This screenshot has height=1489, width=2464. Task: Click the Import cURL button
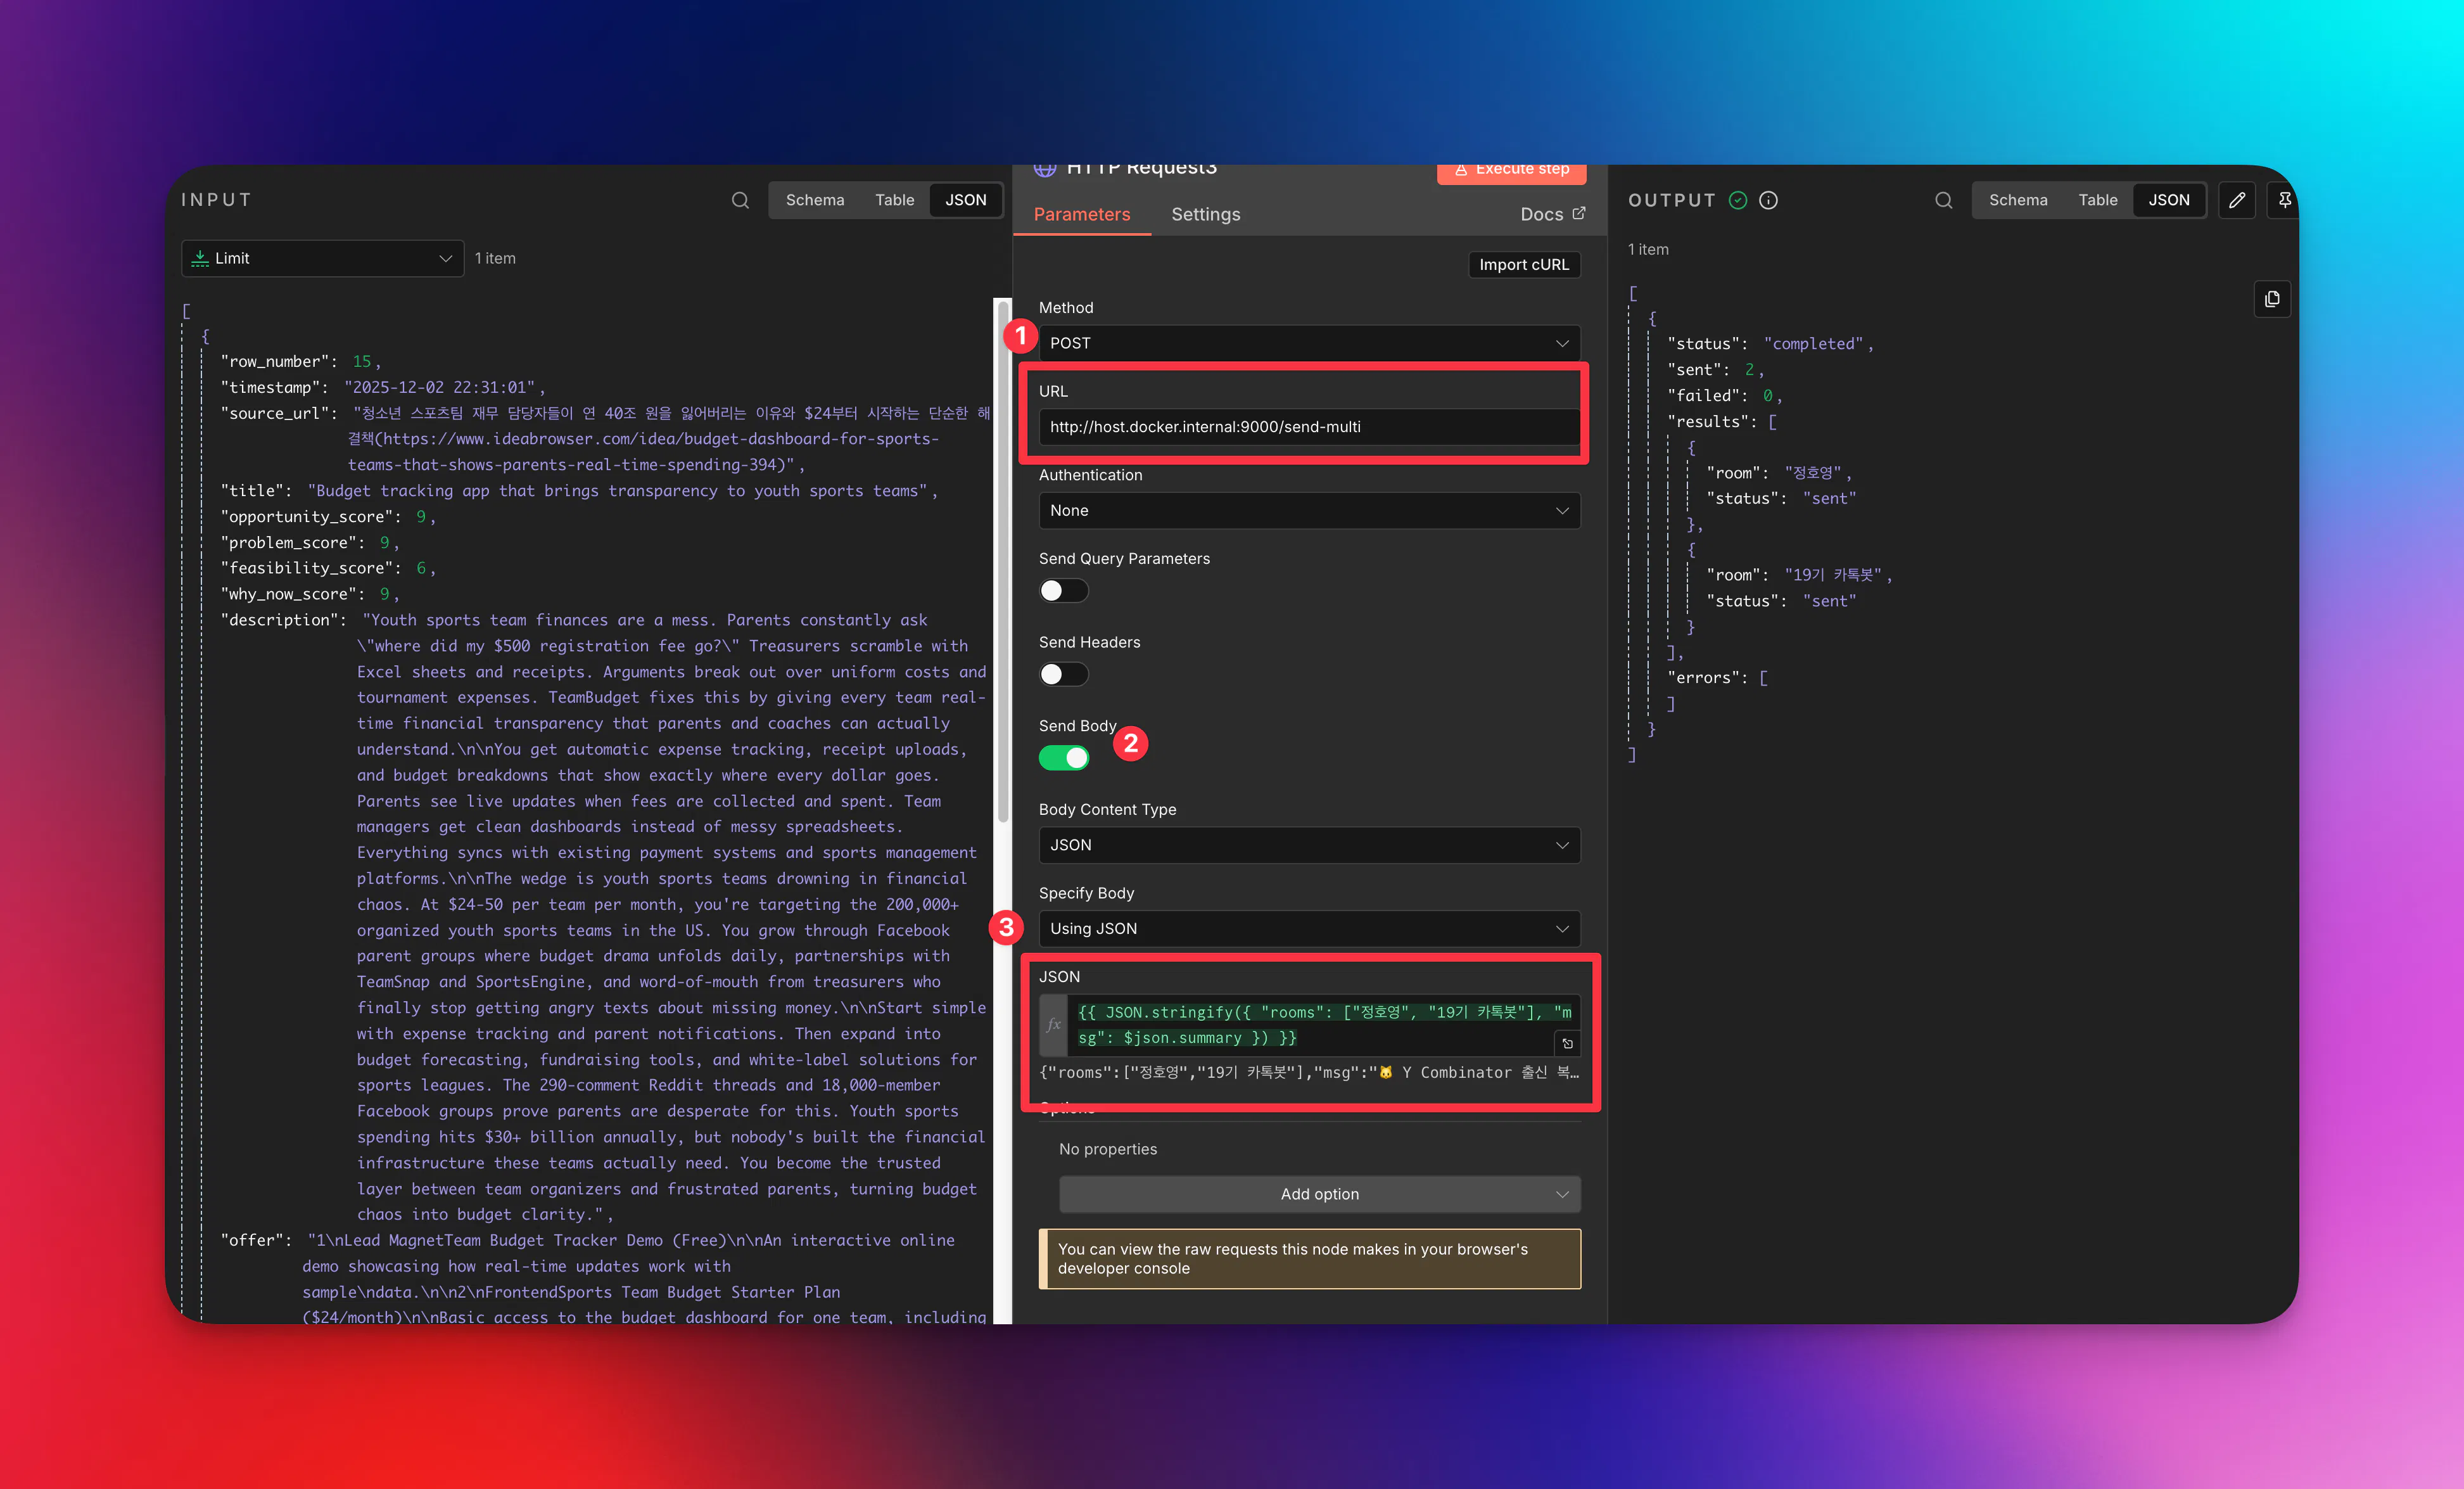[x=1524, y=264]
